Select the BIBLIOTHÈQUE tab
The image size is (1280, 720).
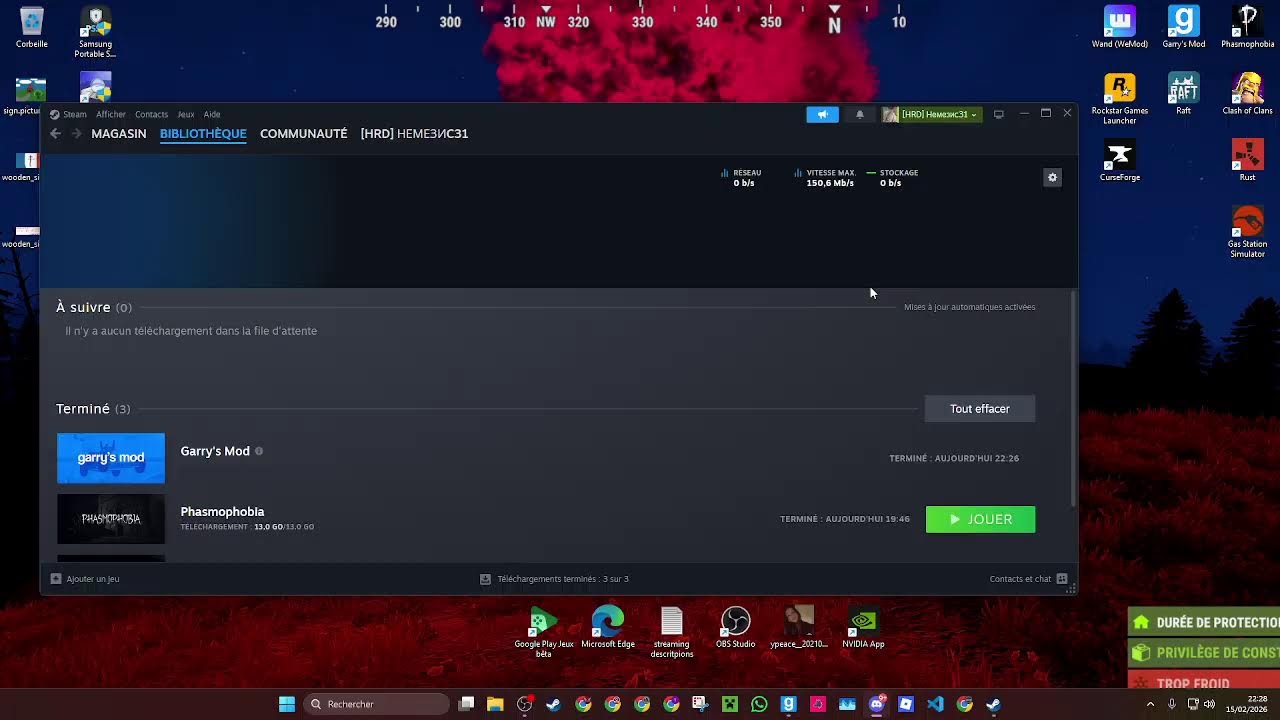[203, 133]
